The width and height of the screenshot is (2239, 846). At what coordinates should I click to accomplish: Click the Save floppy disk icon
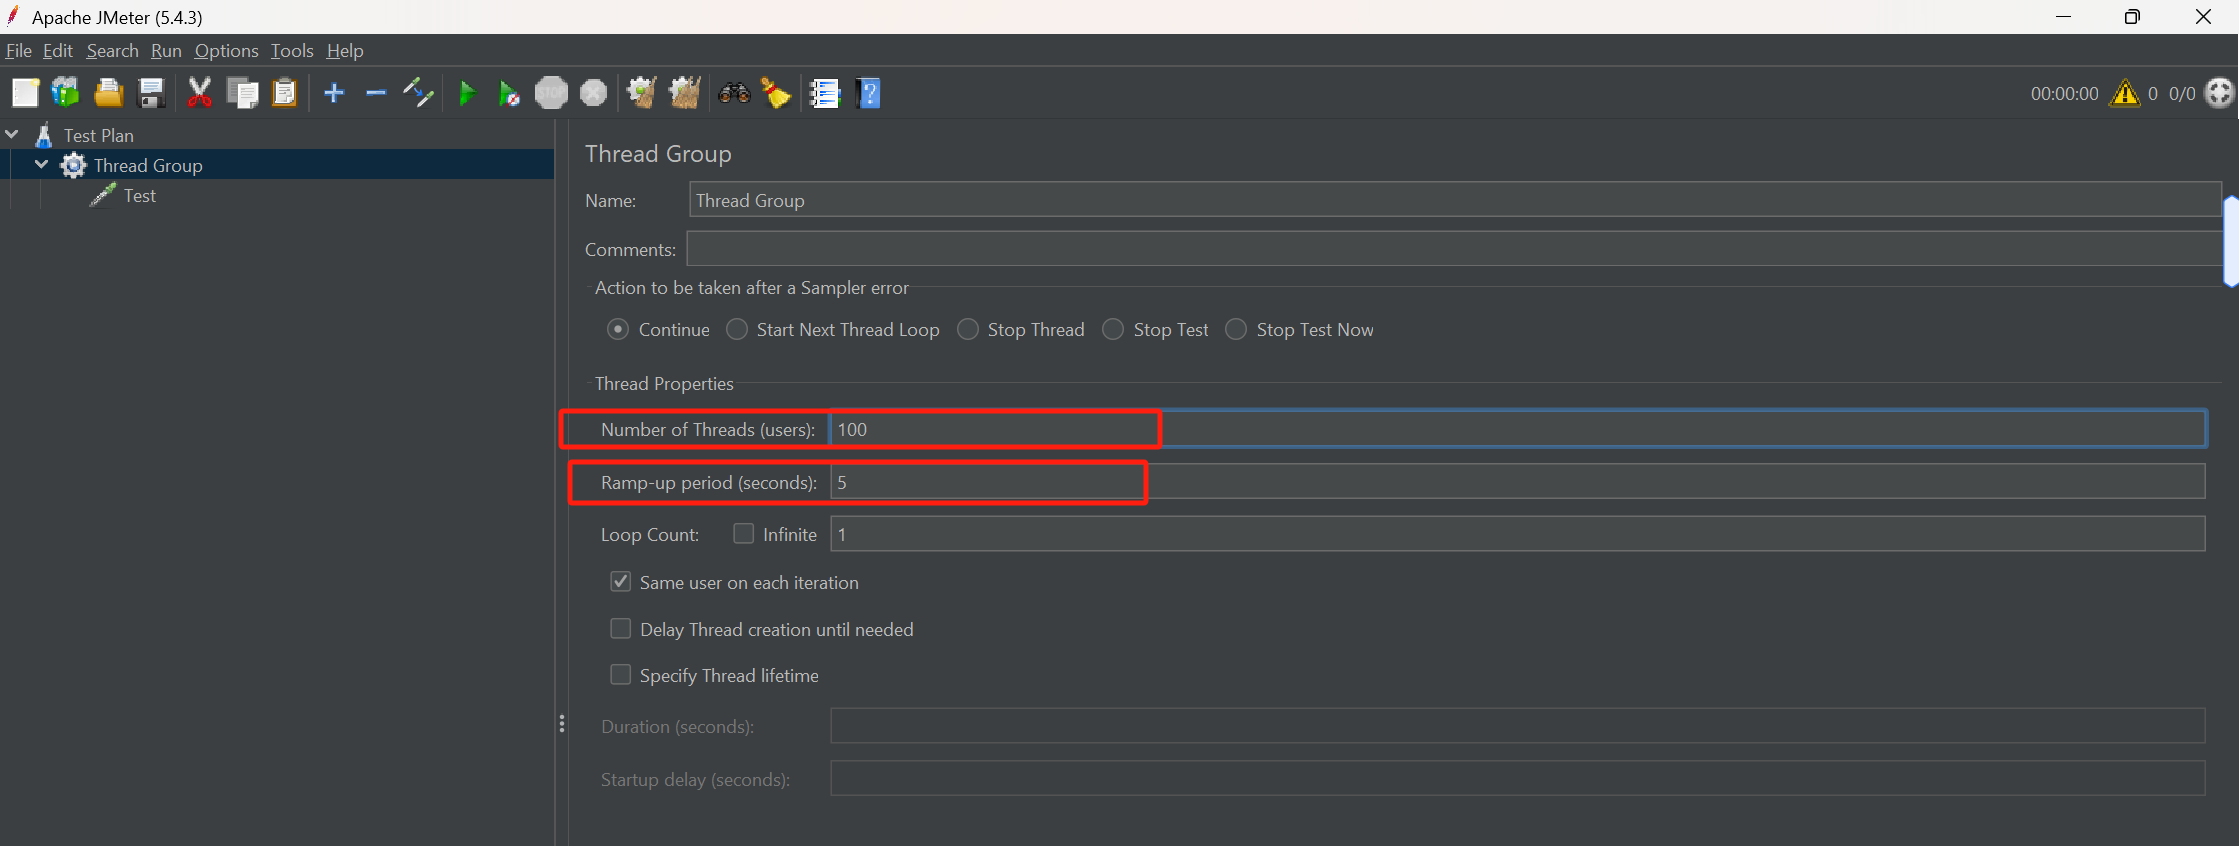coord(151,93)
